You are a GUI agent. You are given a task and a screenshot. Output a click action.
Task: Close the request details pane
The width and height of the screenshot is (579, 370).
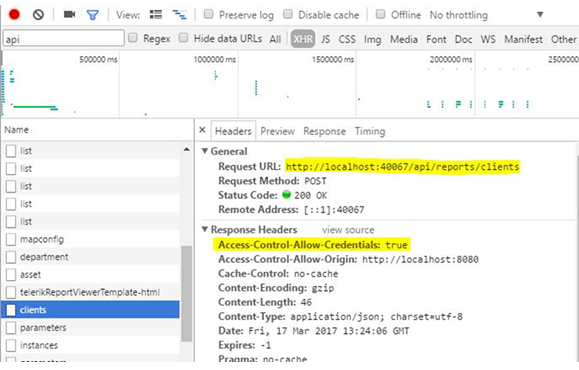click(x=202, y=130)
